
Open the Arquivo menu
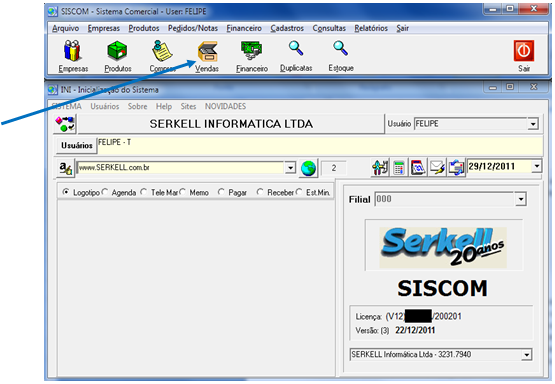65,28
